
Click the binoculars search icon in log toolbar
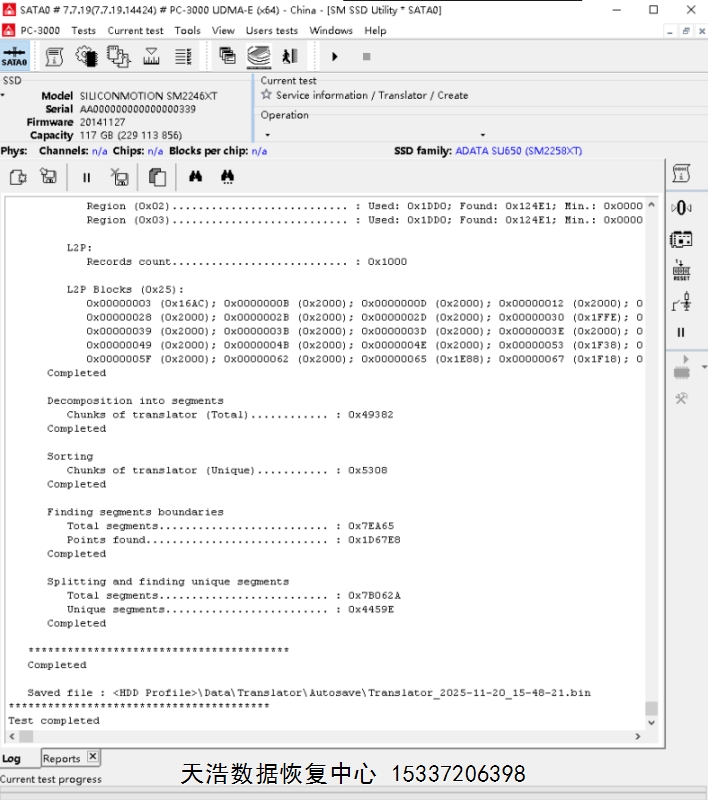[196, 177]
